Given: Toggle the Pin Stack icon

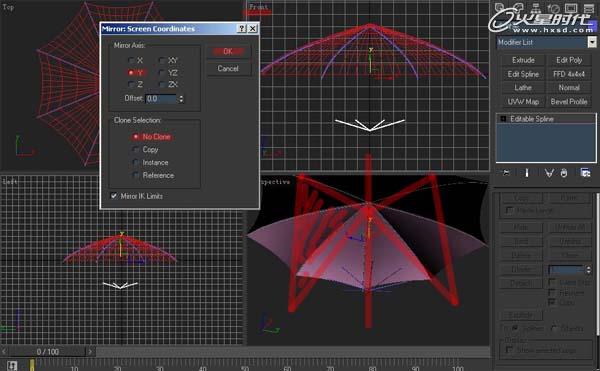Looking at the screenshot, I should [x=506, y=173].
